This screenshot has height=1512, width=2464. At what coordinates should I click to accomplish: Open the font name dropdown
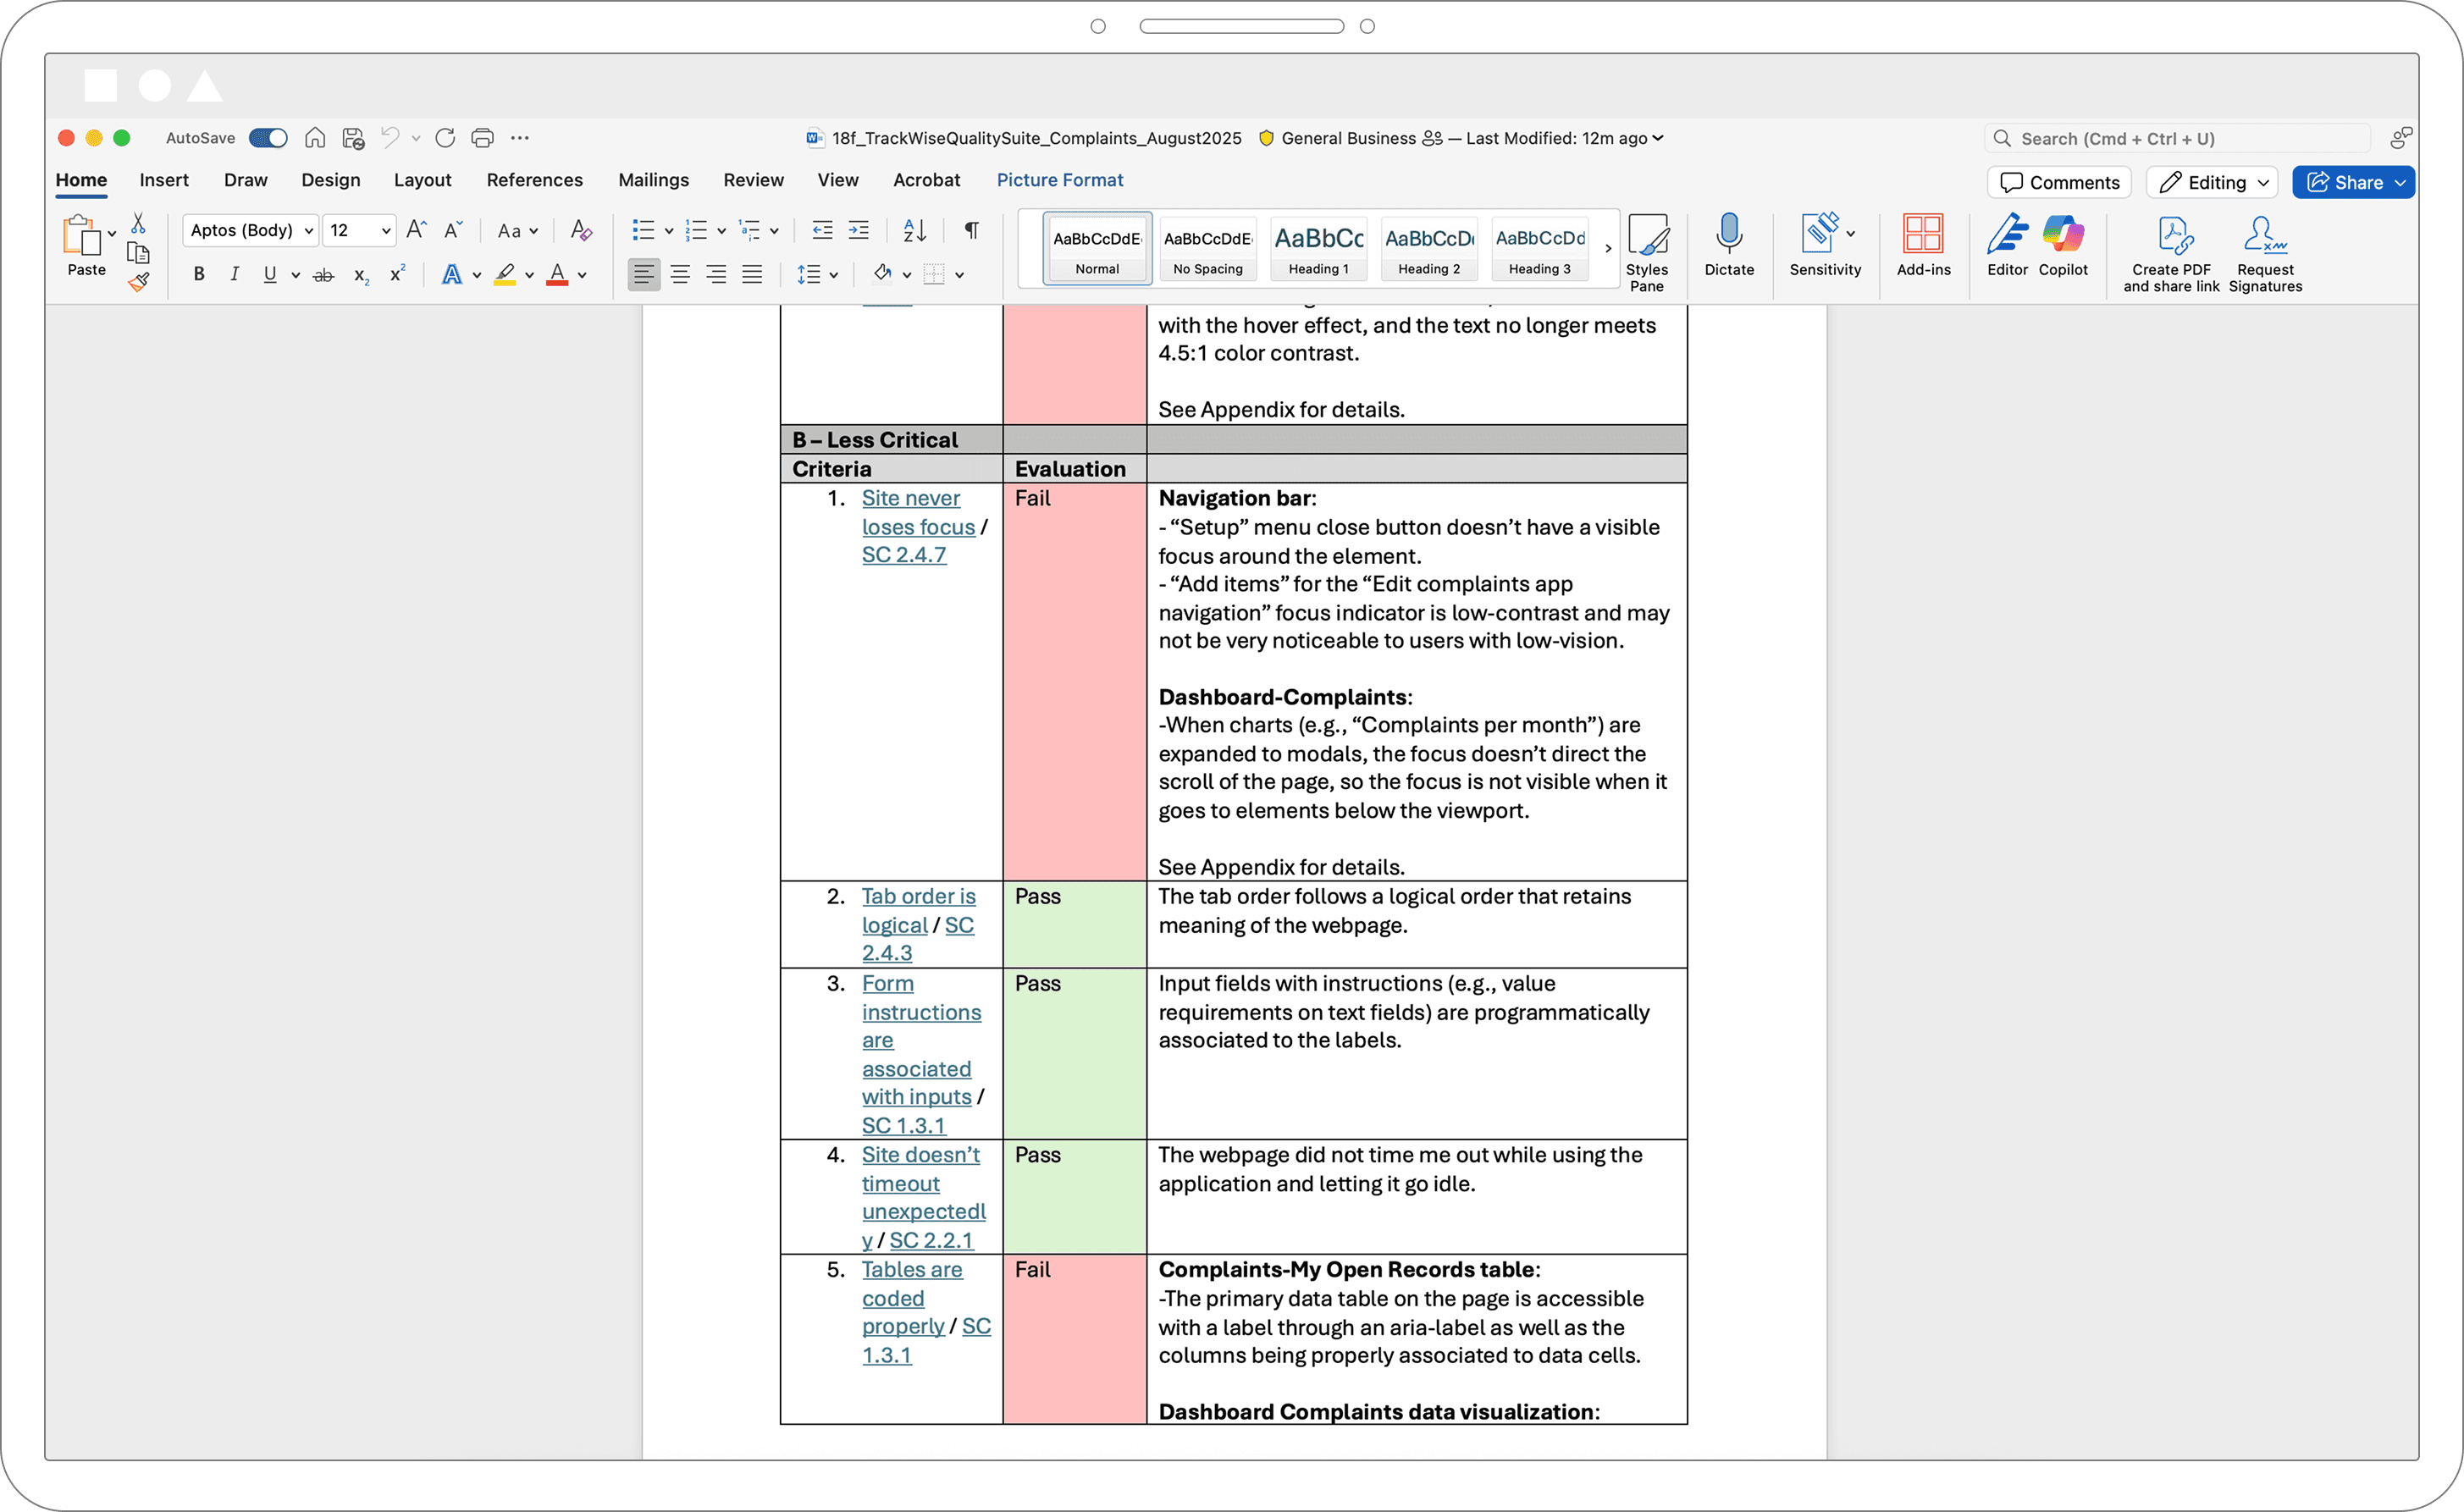pos(309,230)
